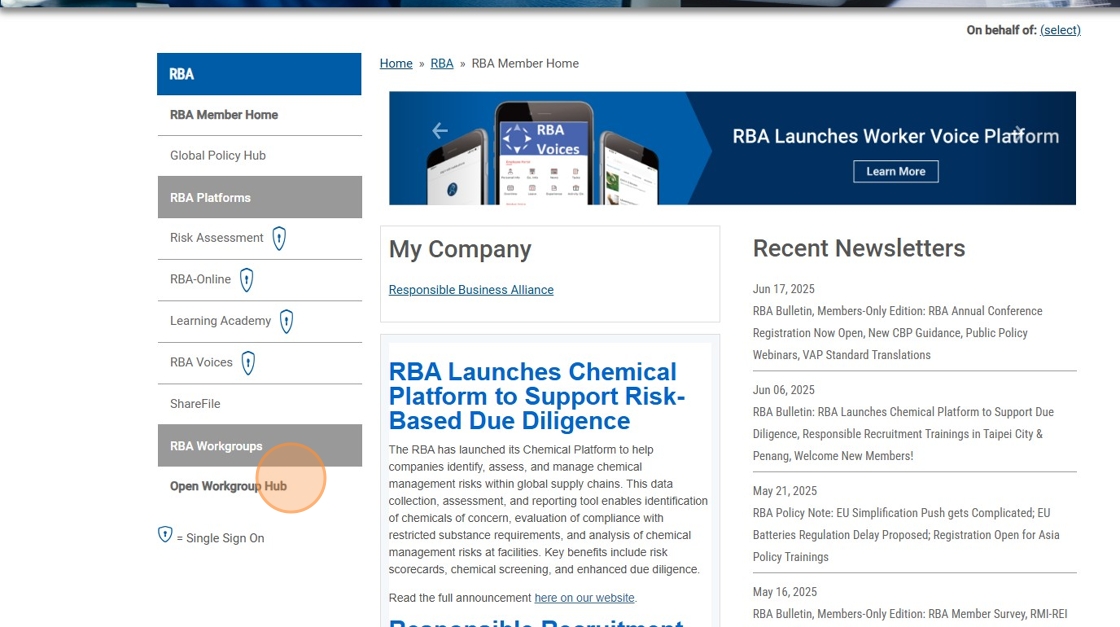
Task: Open the May 16, 2025 RBA Bulletin newsletter
Action: [910, 614]
